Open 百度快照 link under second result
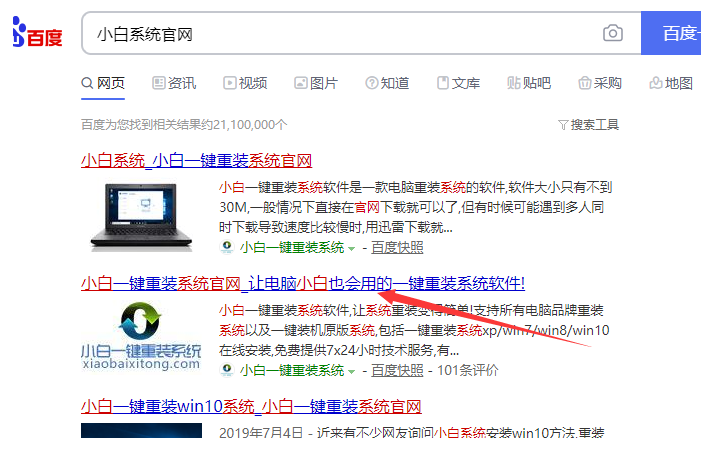Image resolution: width=707 pixels, height=450 pixels. [397, 371]
